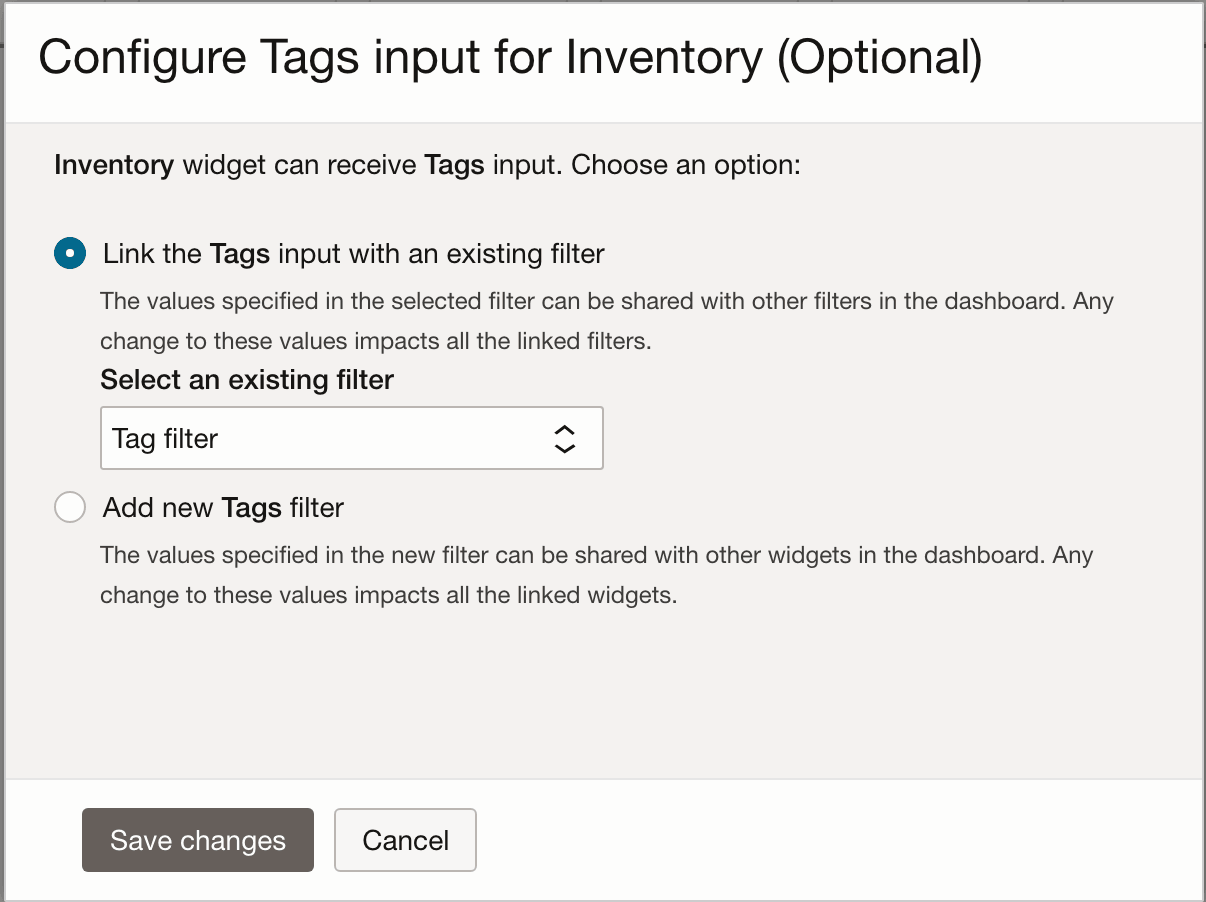Click the up-down stepper arrows on filter selector
1206x902 pixels.
563,438
